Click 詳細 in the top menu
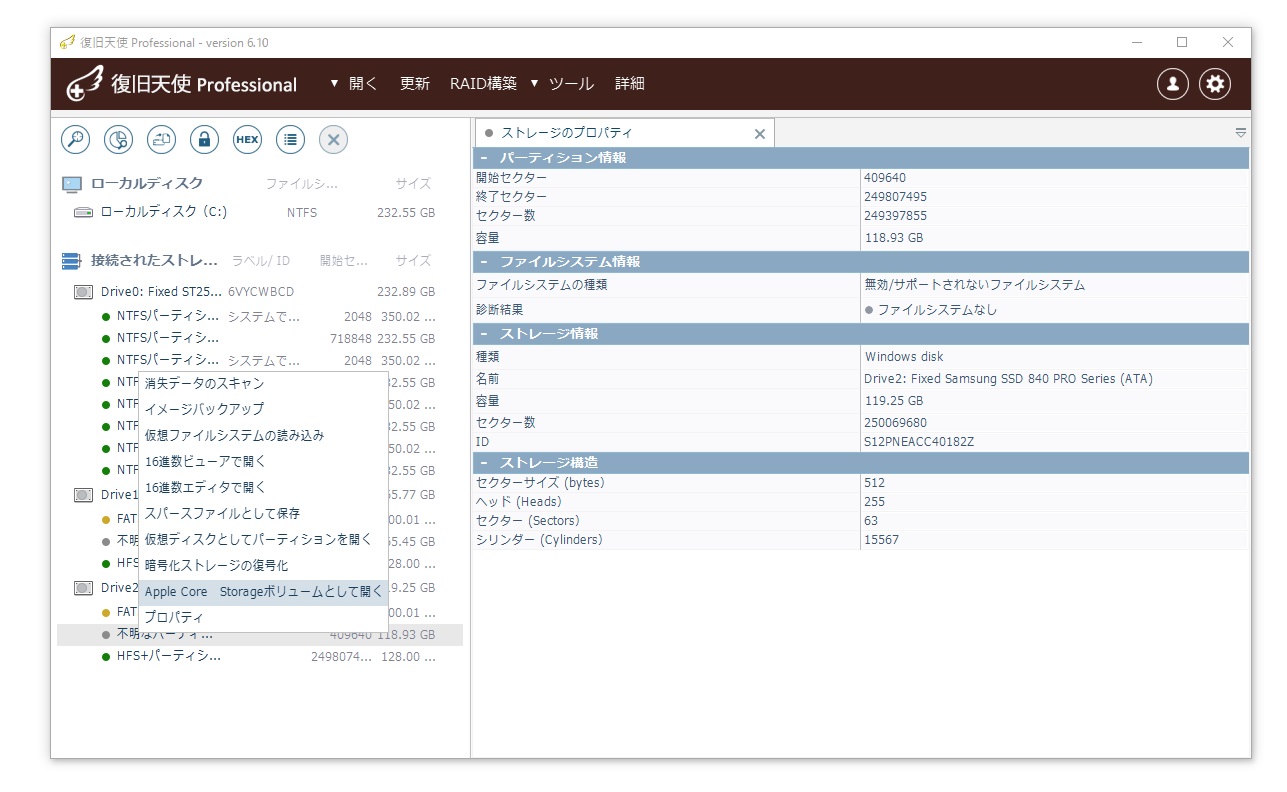Image resolution: width=1287 pixels, height=792 pixels. point(630,84)
